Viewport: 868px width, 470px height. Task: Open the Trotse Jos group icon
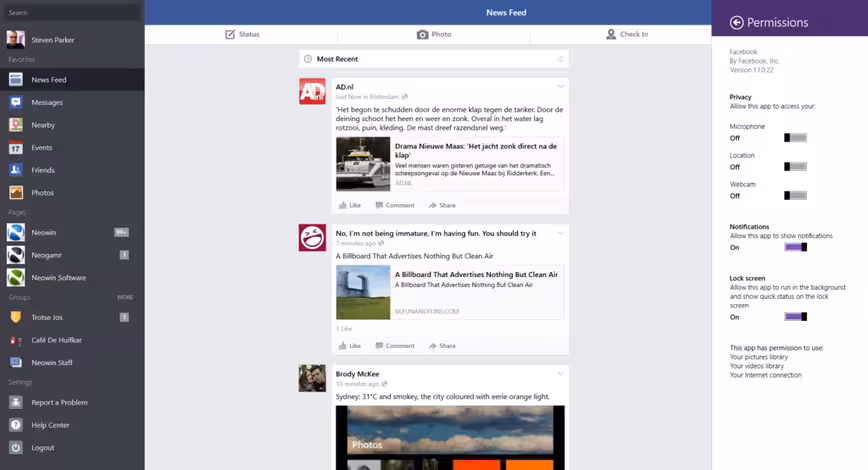click(16, 317)
